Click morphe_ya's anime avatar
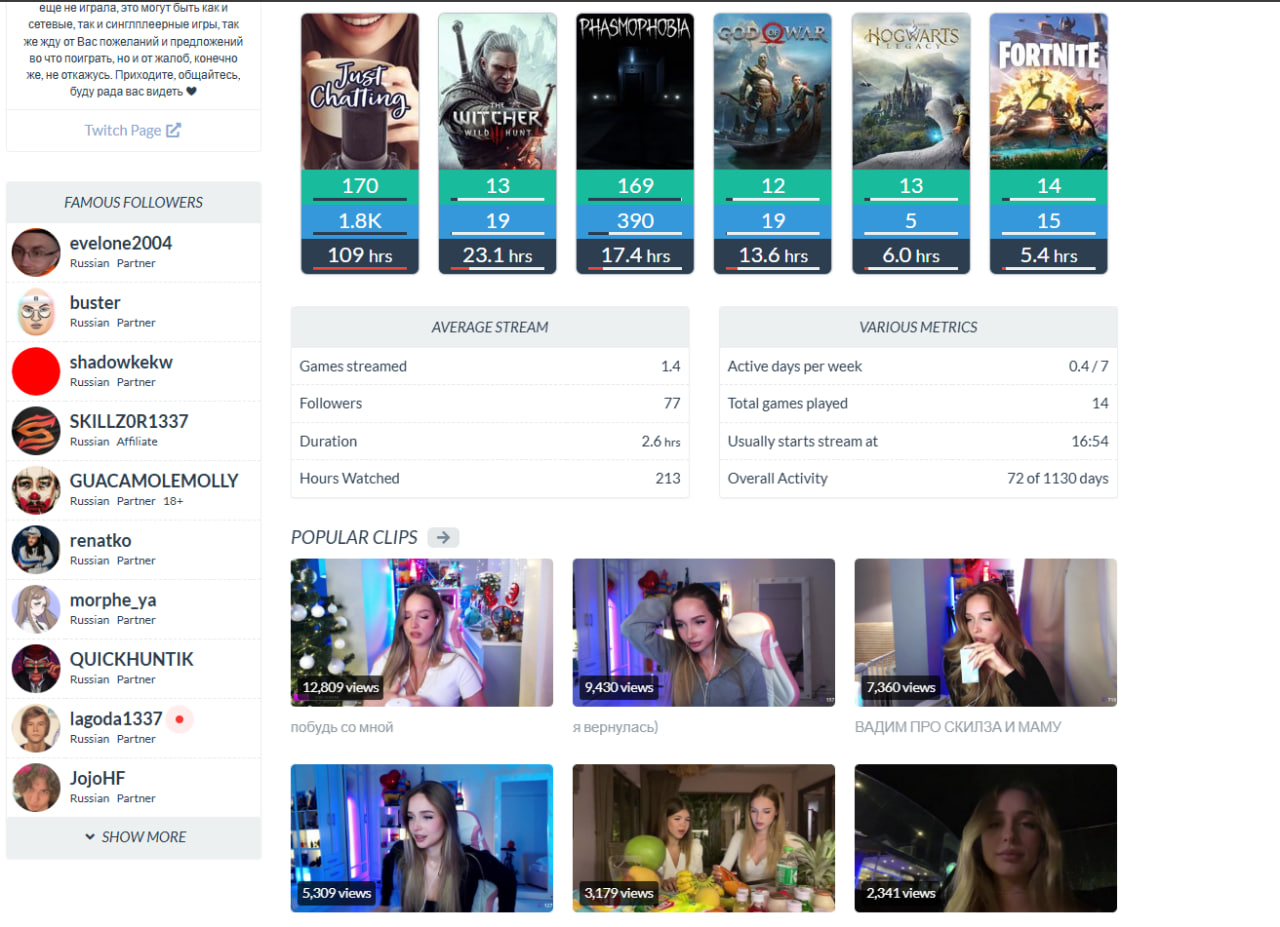 tap(36, 609)
